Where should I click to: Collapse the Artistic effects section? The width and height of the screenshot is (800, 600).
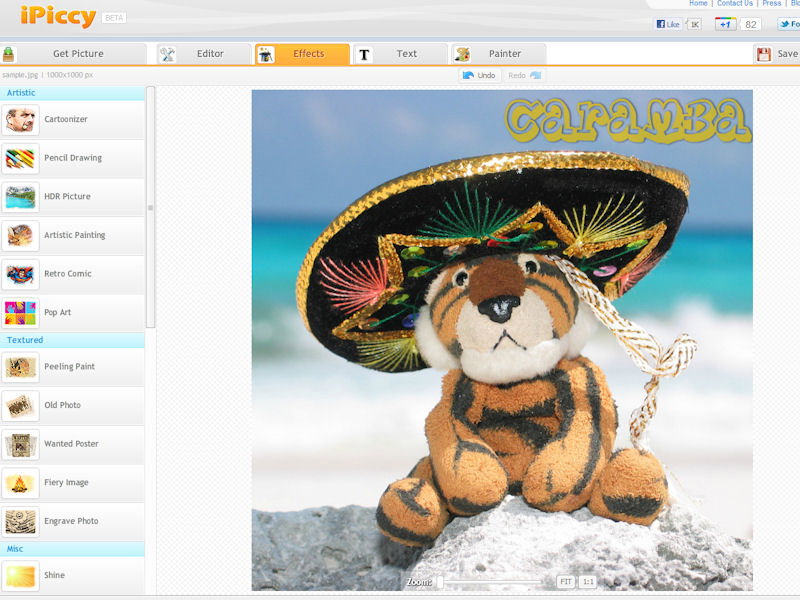pyautogui.click(x=72, y=93)
